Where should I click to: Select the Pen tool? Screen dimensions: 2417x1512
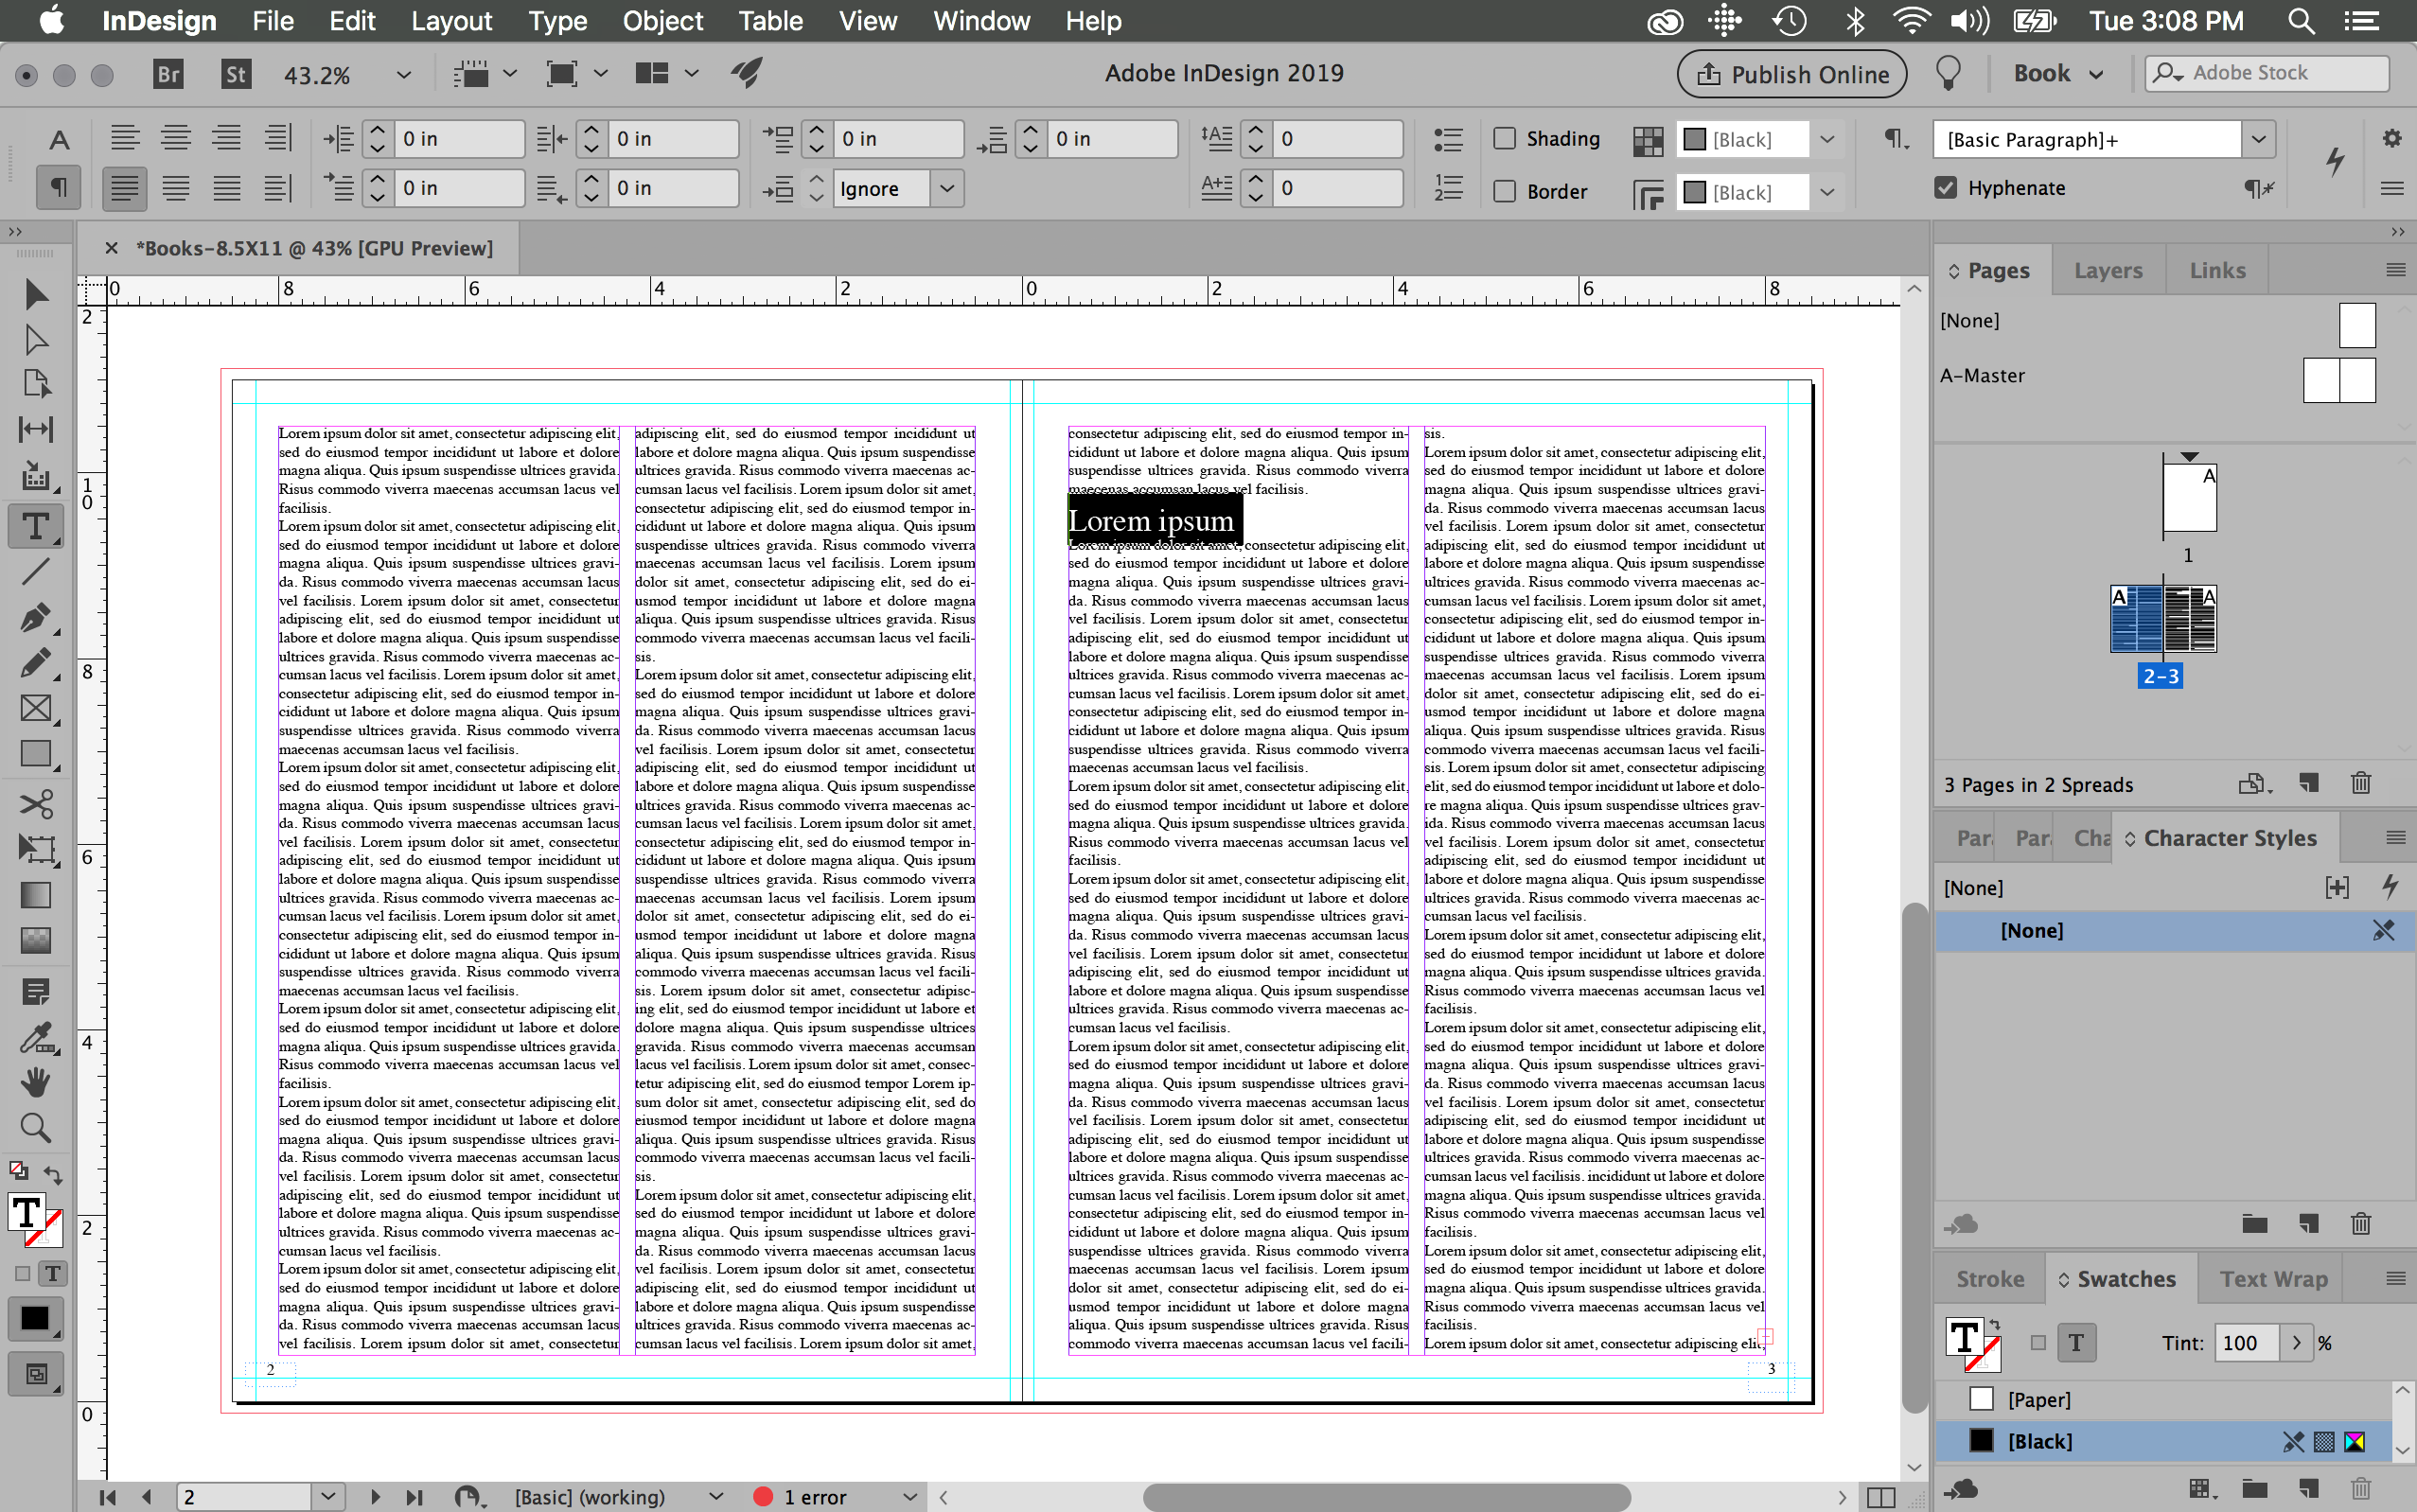click(35, 618)
